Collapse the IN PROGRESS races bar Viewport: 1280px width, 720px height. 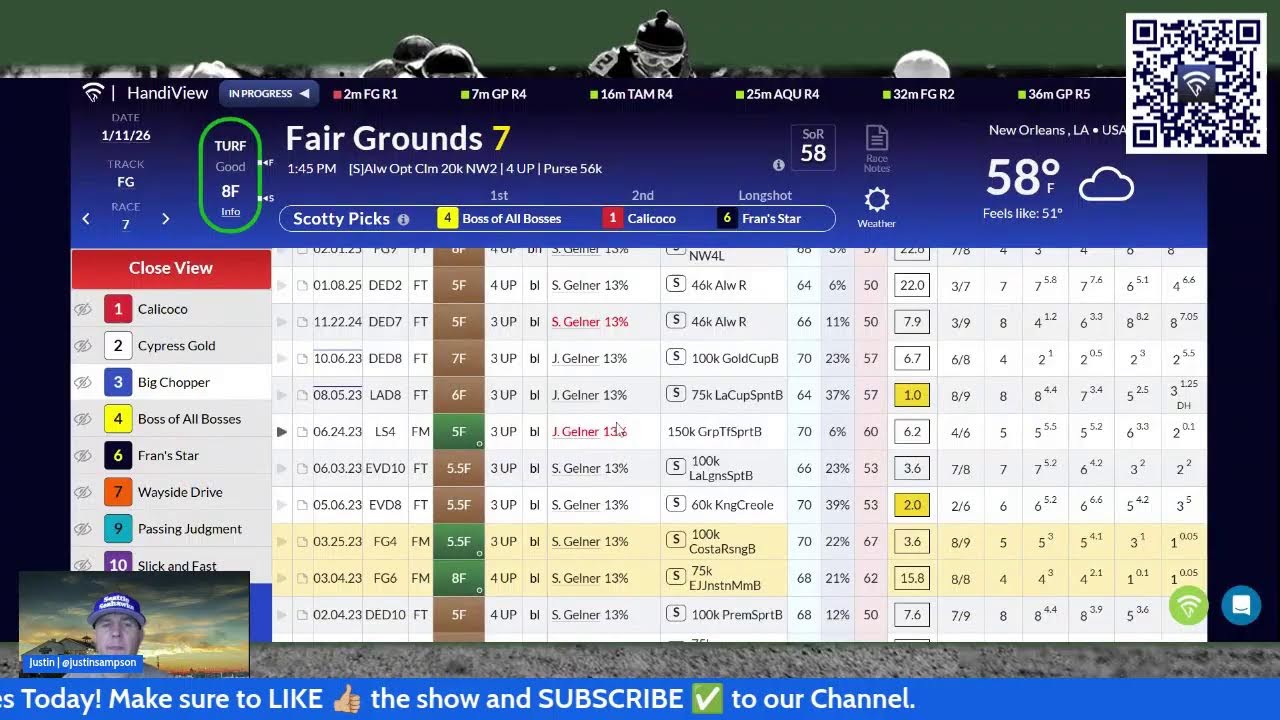[x=269, y=94]
